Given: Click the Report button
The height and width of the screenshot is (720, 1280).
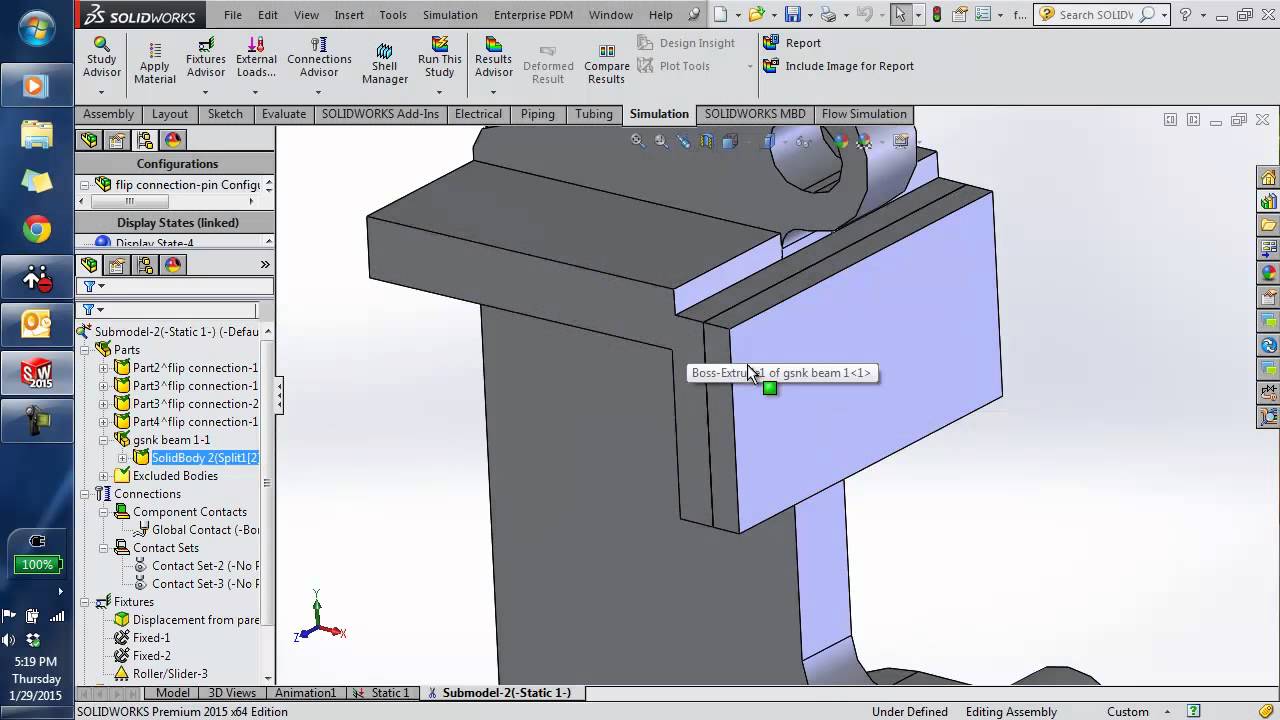Looking at the screenshot, I should pyautogui.click(x=792, y=43).
